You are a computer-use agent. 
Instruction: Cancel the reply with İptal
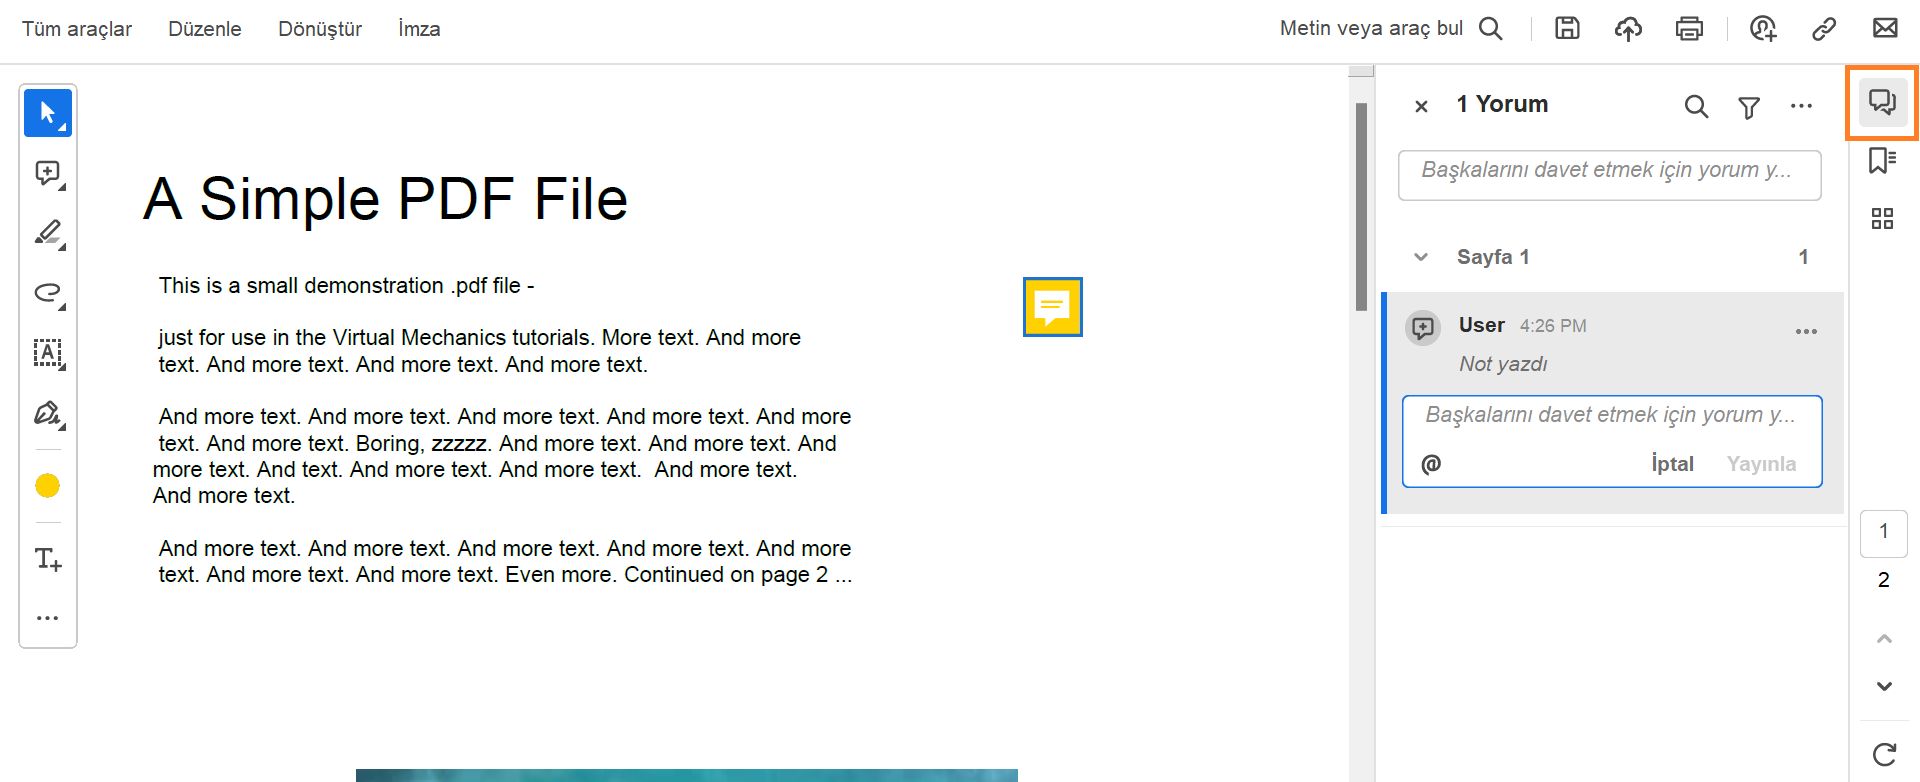pyautogui.click(x=1672, y=464)
